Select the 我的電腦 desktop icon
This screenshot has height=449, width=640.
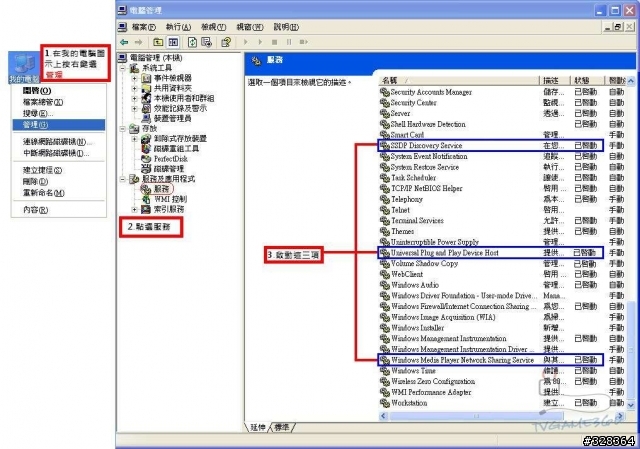pos(24,67)
